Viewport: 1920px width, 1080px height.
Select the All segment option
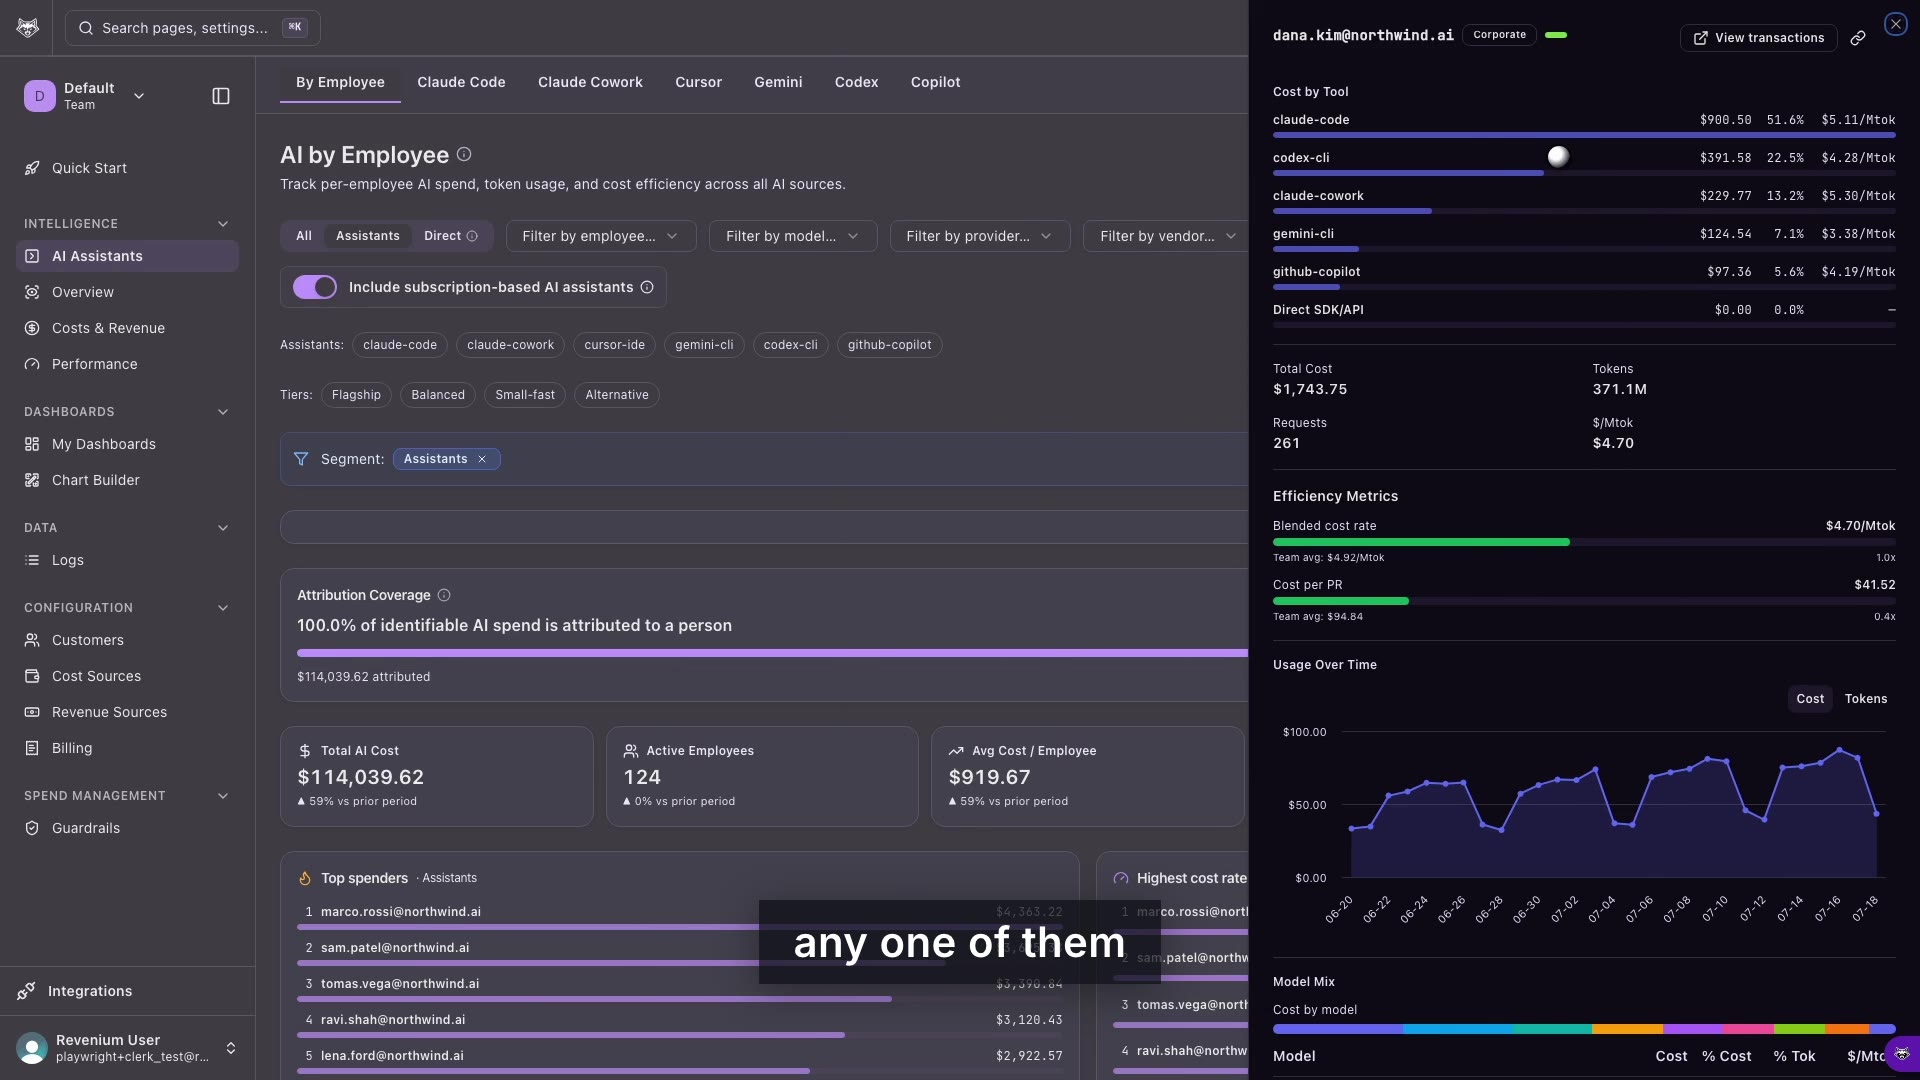coord(304,236)
